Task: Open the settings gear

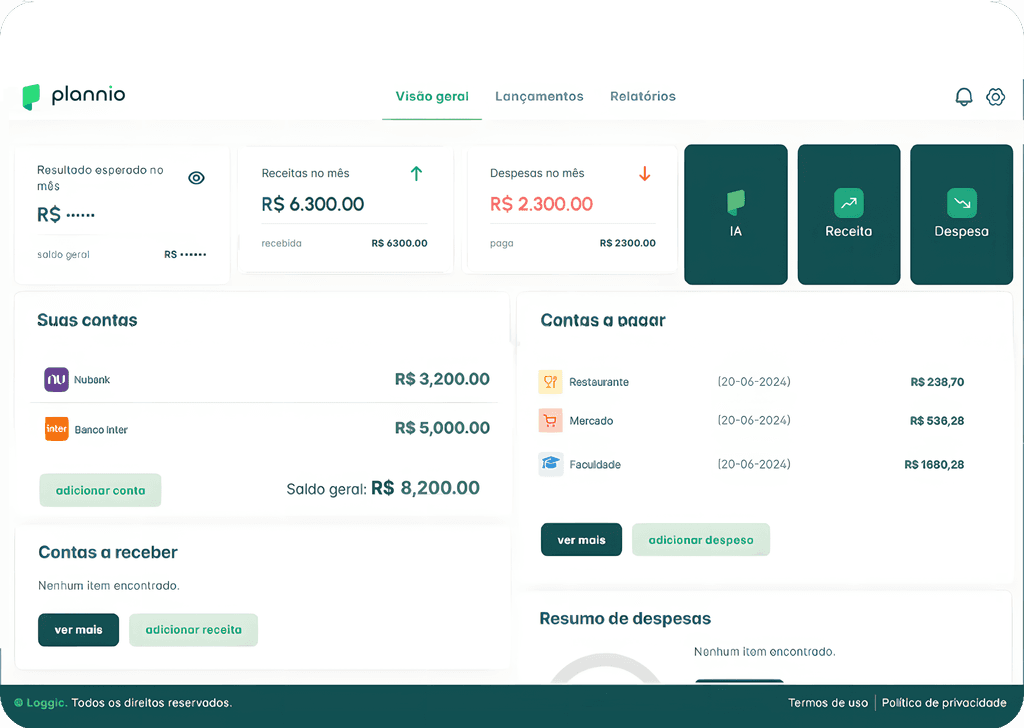Action: point(995,96)
